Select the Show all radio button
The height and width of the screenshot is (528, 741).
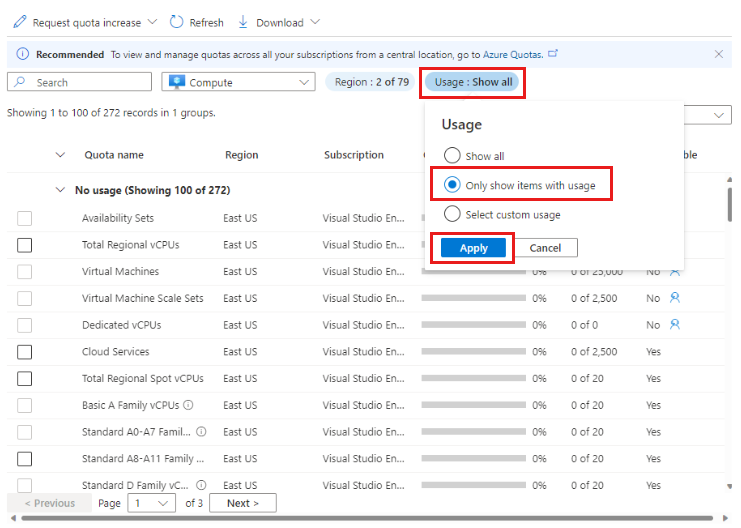(x=452, y=156)
